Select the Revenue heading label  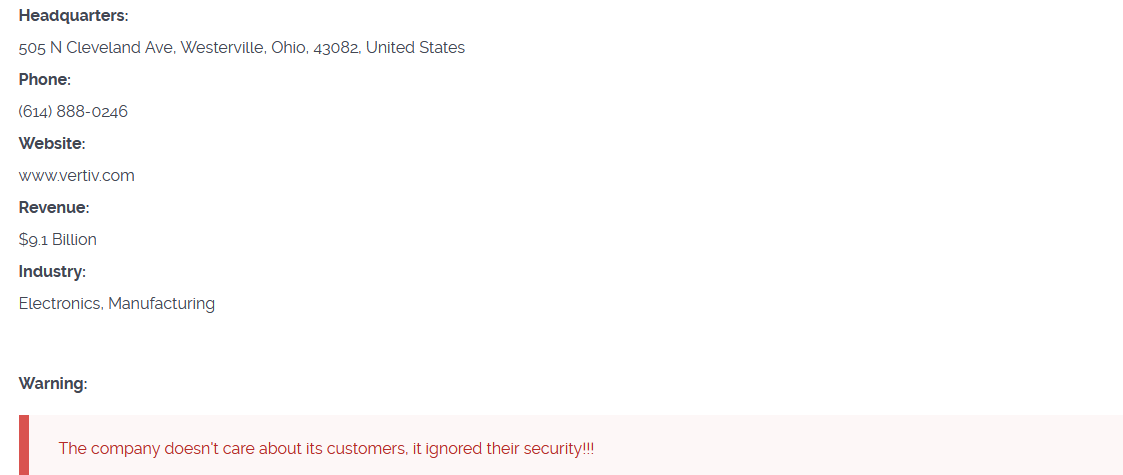pos(53,208)
